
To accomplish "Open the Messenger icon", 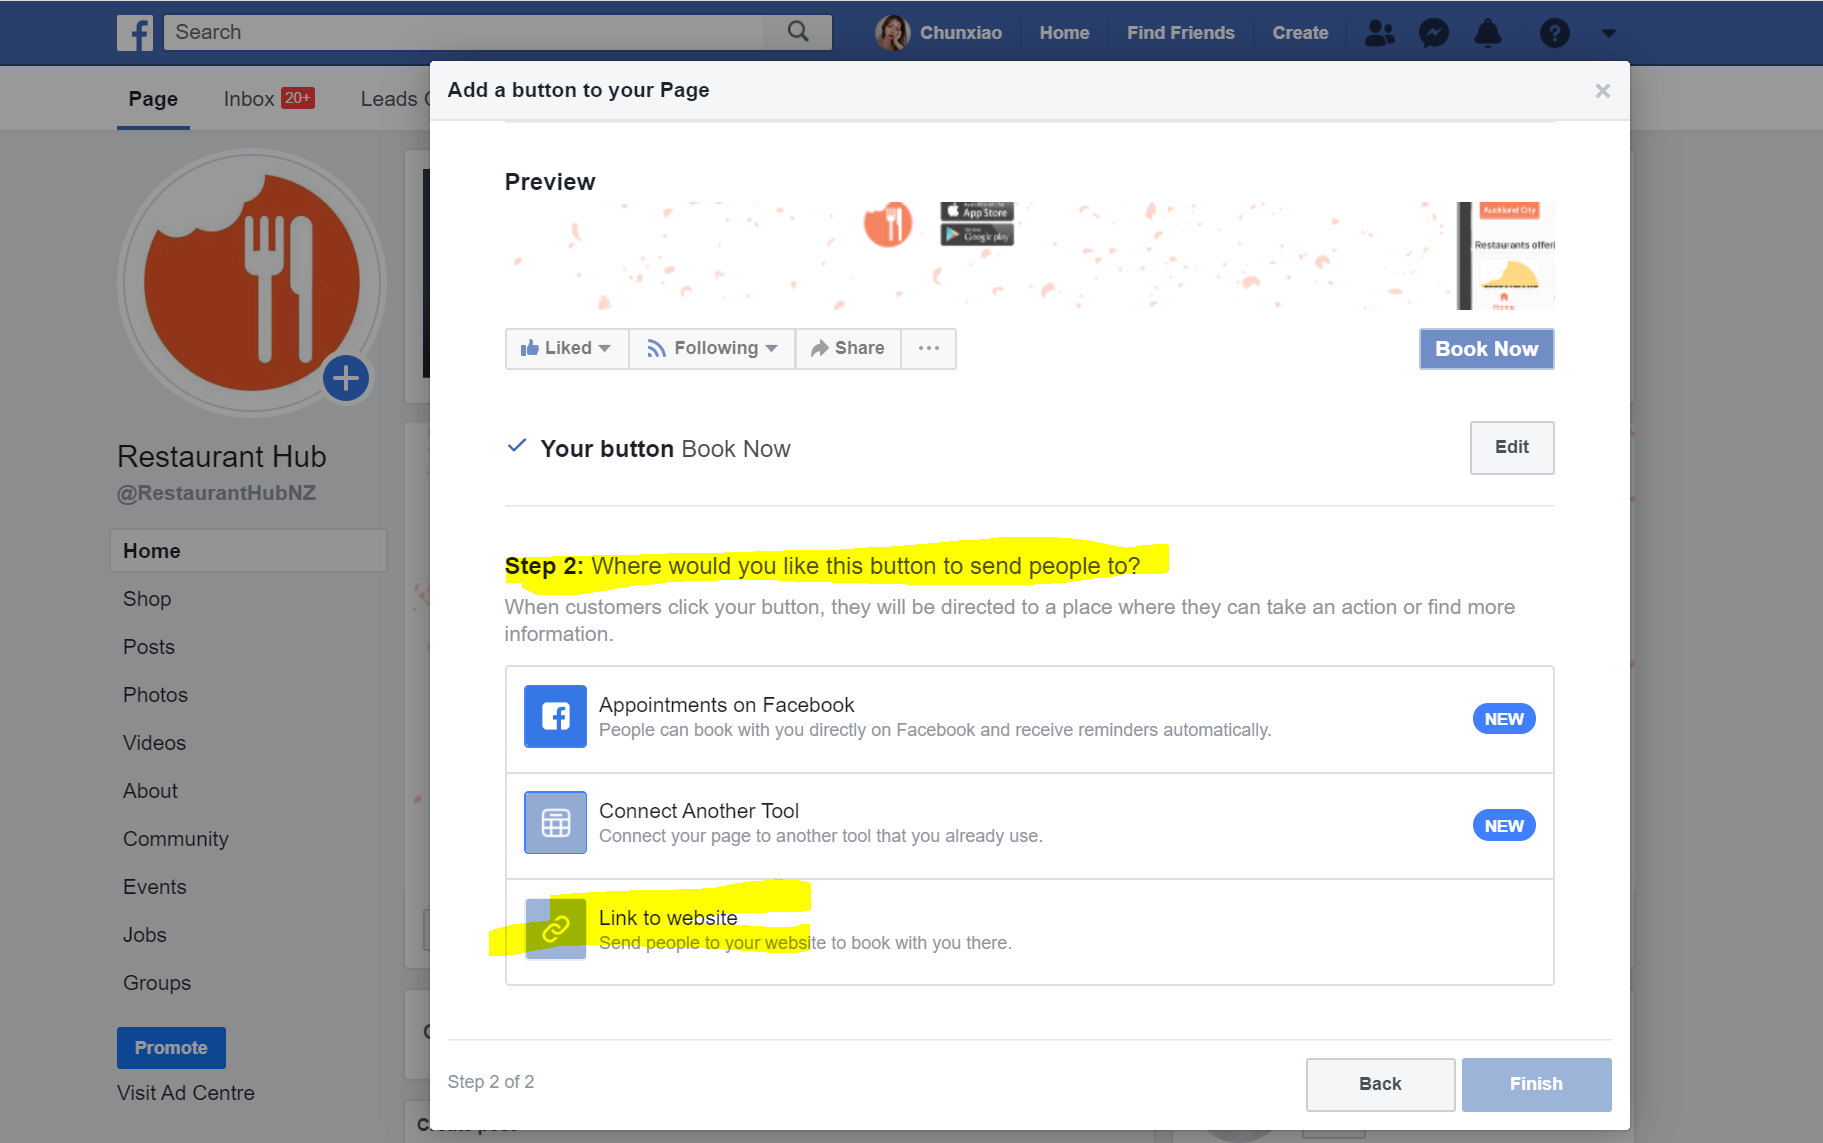I will [1434, 33].
